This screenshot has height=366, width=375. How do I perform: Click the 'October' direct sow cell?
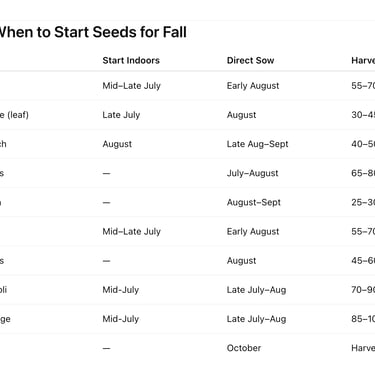(x=244, y=348)
